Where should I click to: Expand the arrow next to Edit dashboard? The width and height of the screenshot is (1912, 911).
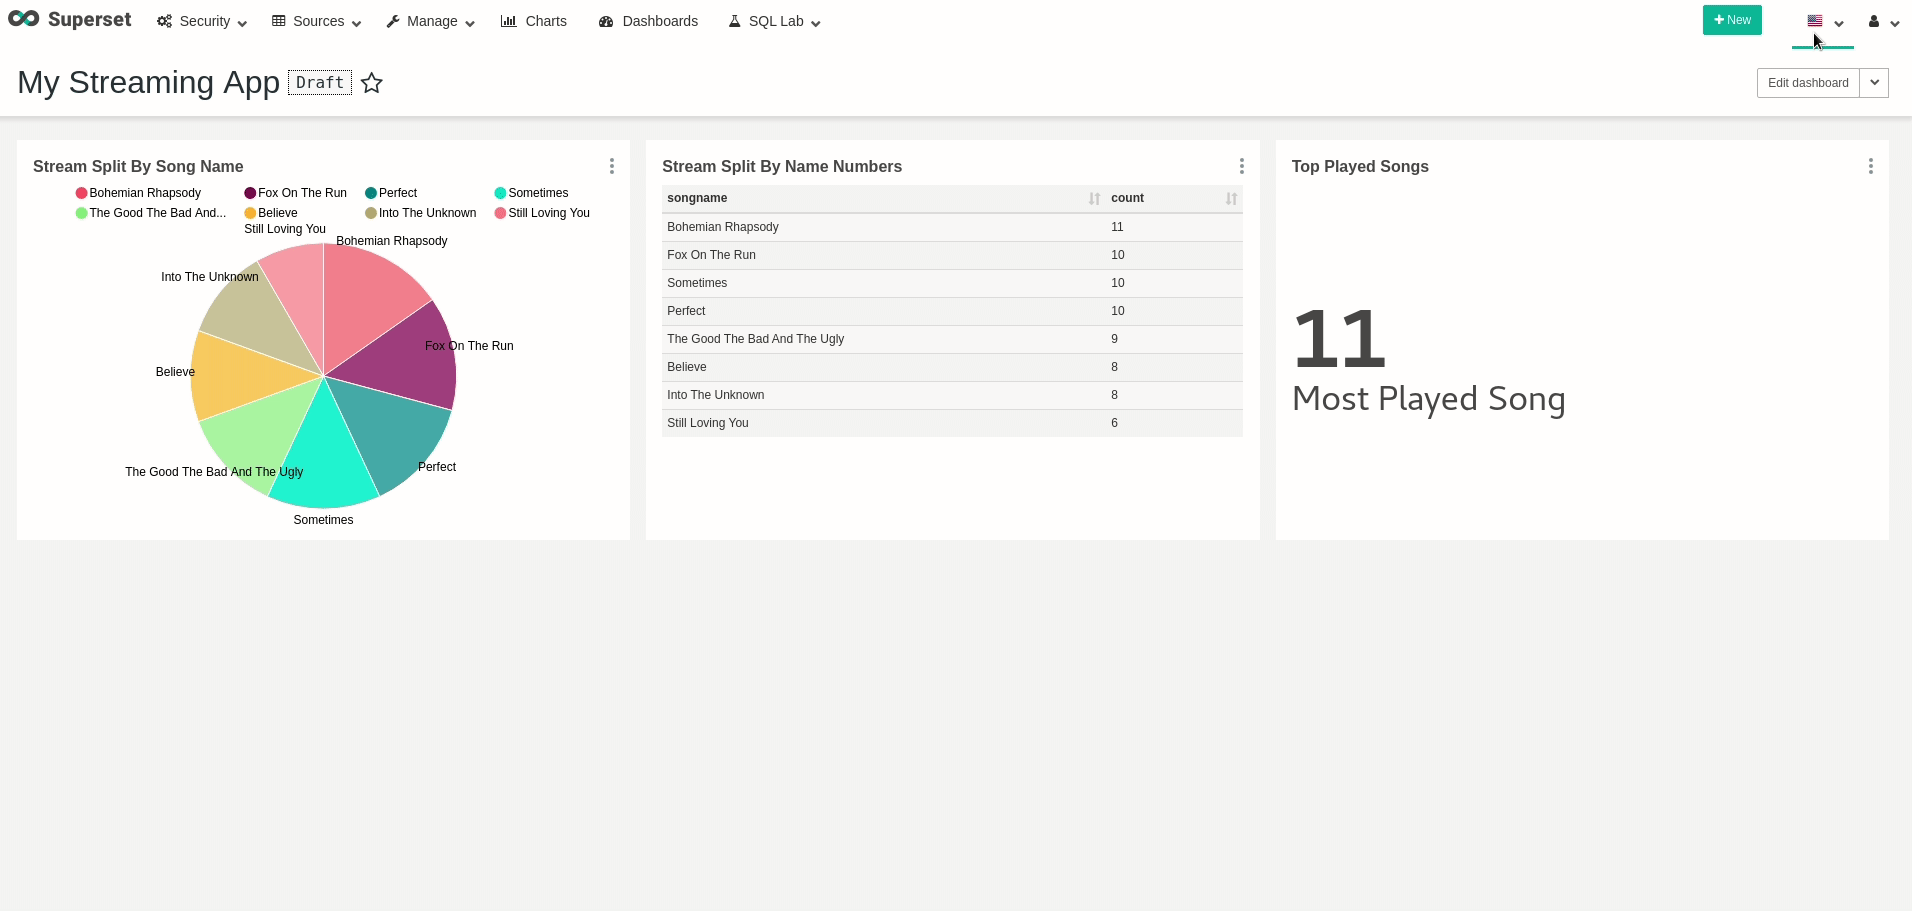coord(1874,83)
